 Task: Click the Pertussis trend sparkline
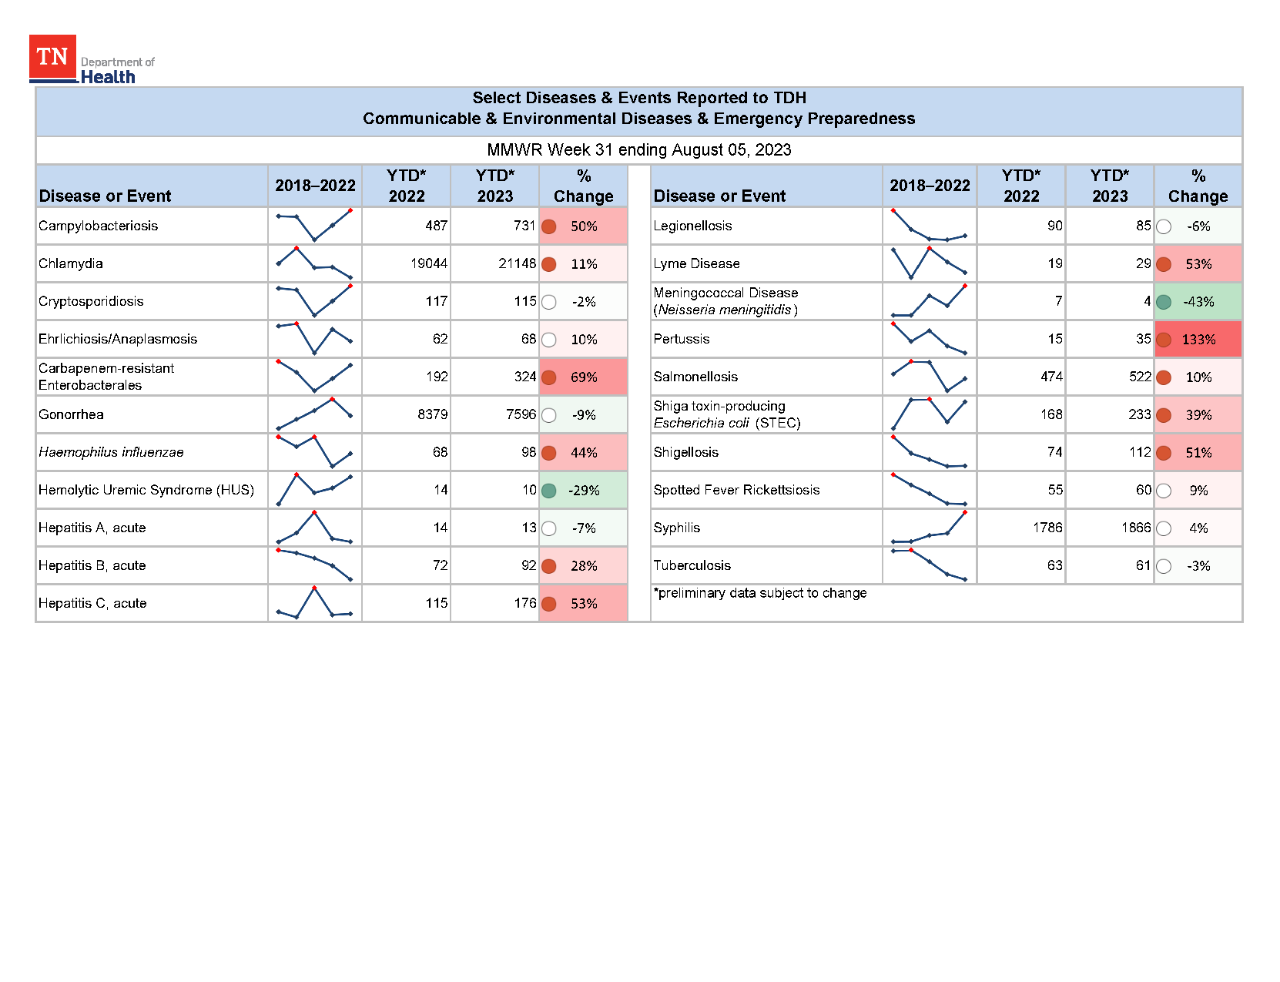(x=929, y=339)
